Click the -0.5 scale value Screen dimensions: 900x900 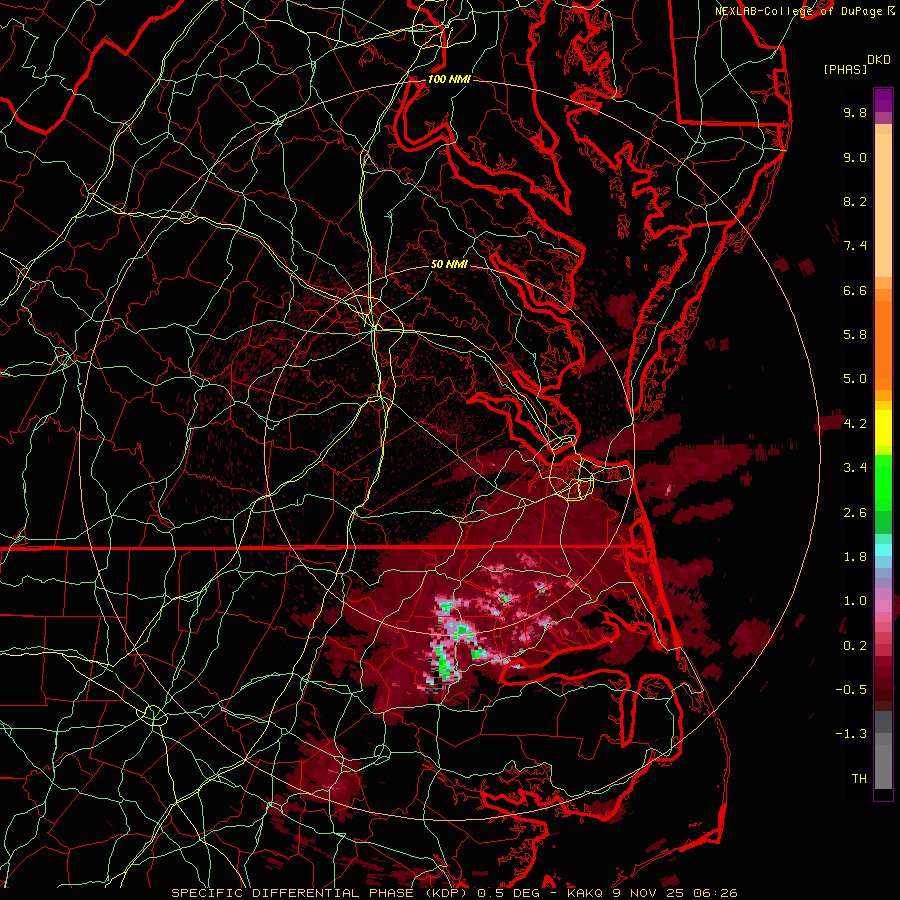[851, 690]
